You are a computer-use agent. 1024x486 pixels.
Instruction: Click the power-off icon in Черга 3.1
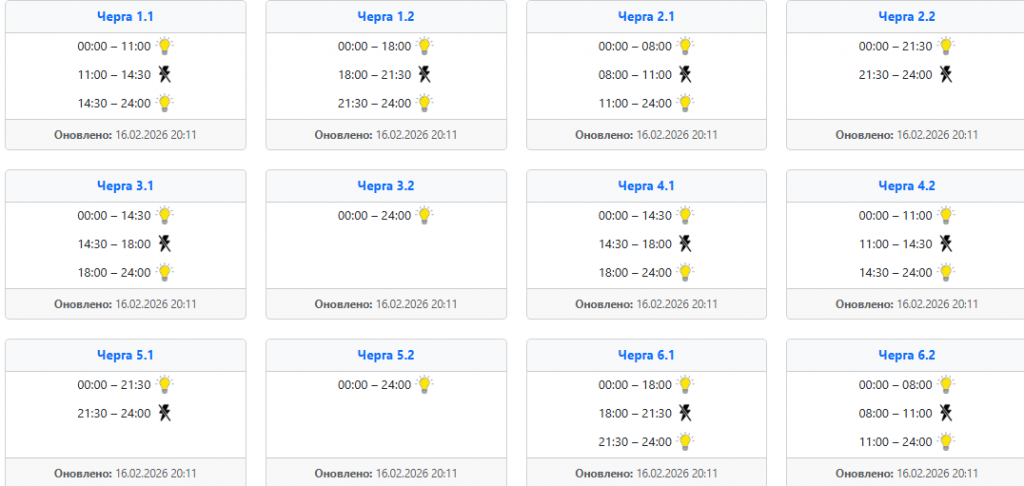[x=165, y=243]
